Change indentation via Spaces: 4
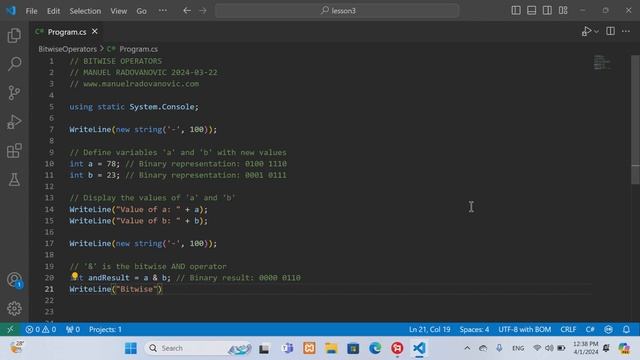The height and width of the screenshot is (360, 640). pyautogui.click(x=474, y=329)
